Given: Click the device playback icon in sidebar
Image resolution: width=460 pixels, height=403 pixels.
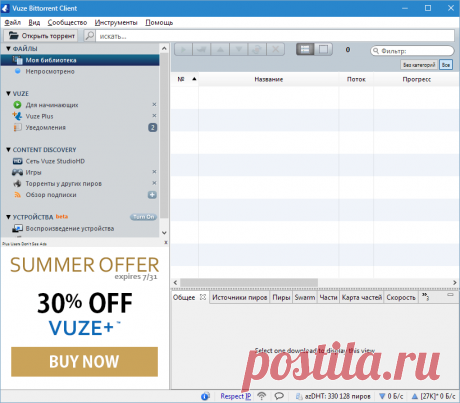Looking at the screenshot, I should pyautogui.click(x=17, y=229).
